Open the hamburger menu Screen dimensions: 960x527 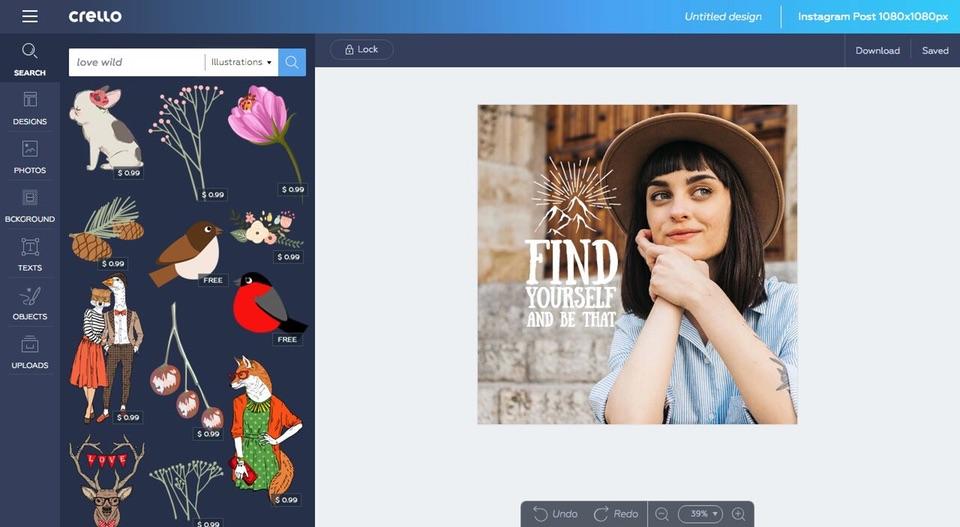(29, 16)
